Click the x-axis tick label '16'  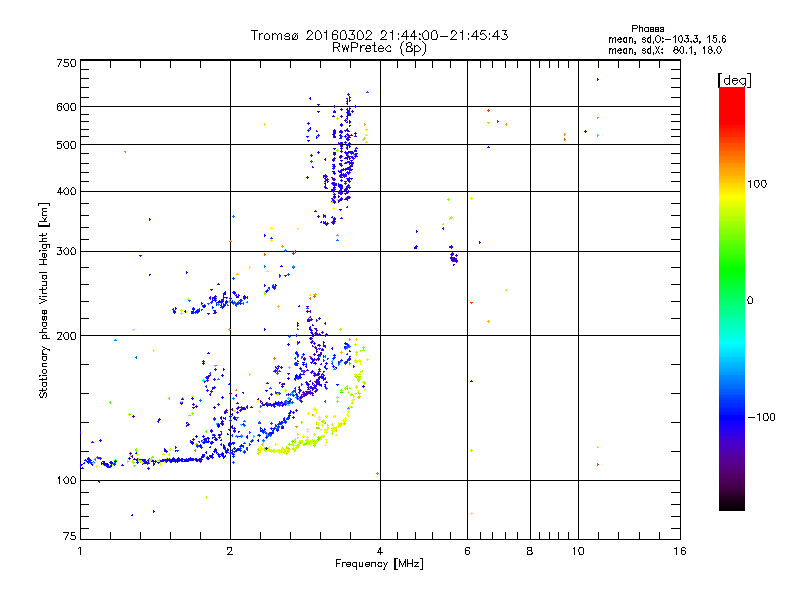point(680,551)
